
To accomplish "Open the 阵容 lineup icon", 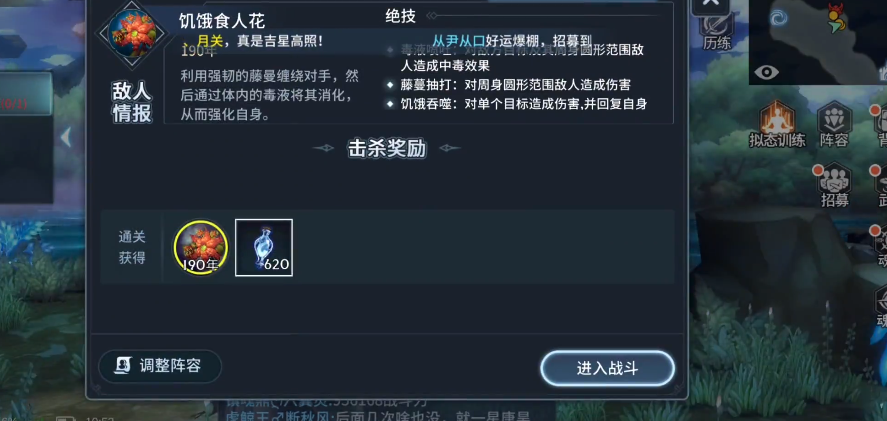I will tap(834, 124).
